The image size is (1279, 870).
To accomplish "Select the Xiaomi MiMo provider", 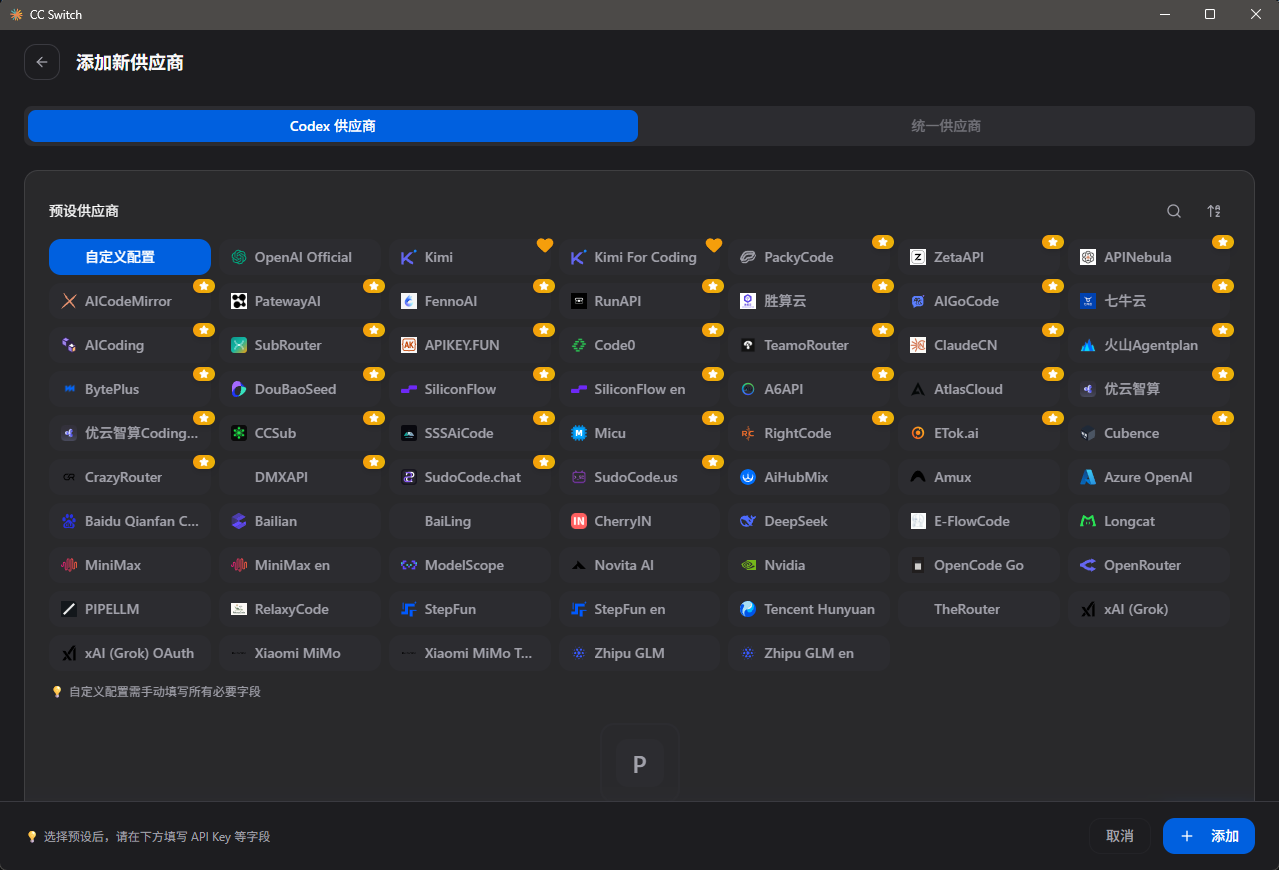I will point(300,653).
